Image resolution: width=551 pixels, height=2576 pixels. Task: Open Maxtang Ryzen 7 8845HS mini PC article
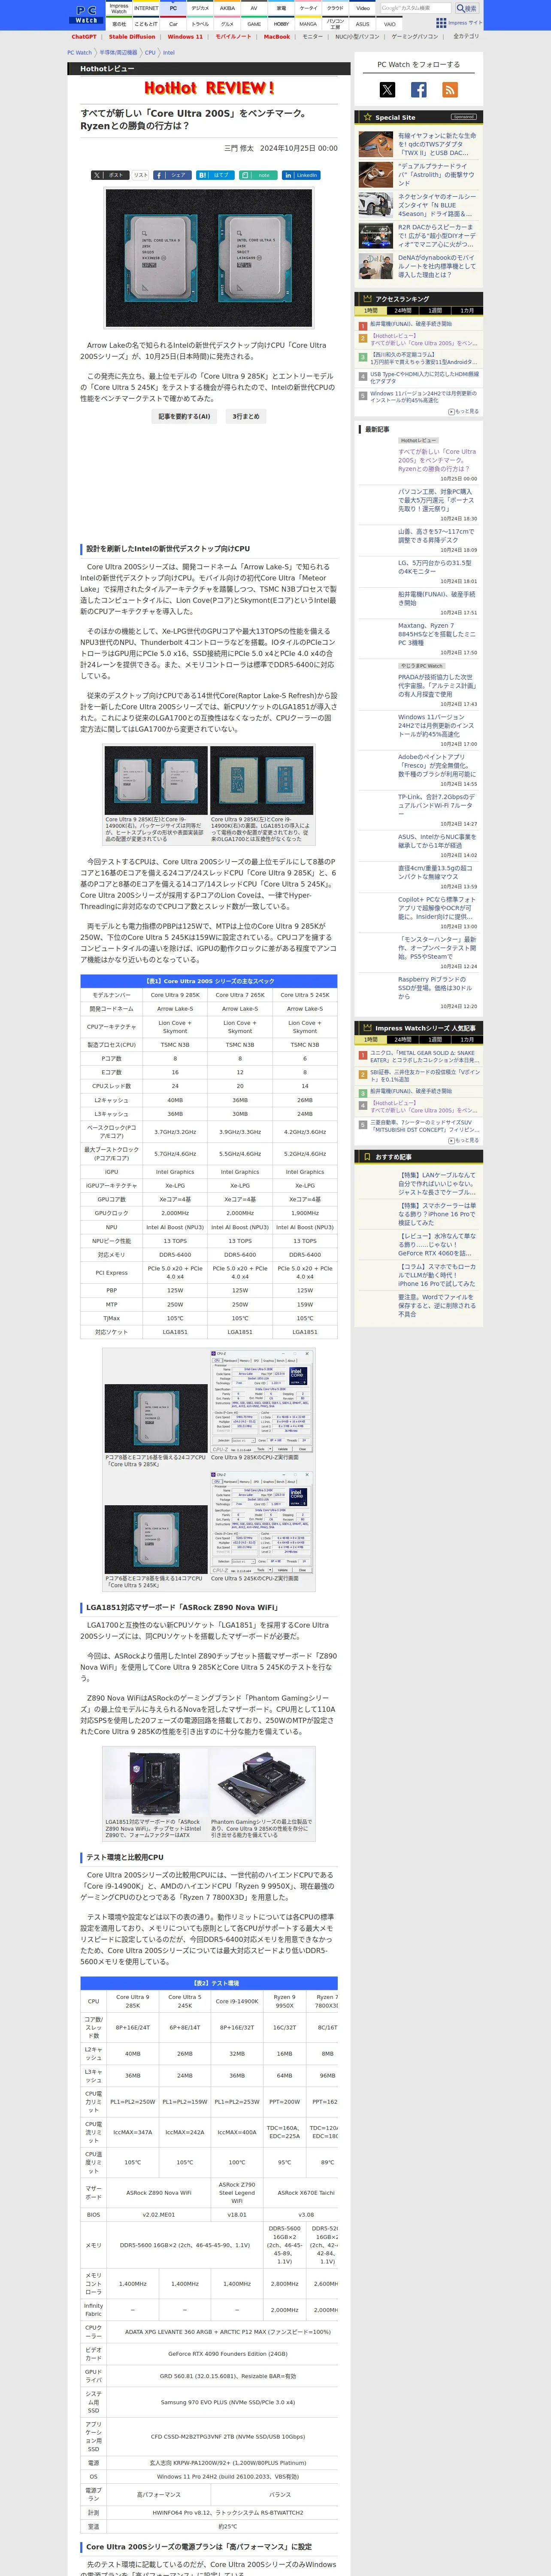[437, 634]
